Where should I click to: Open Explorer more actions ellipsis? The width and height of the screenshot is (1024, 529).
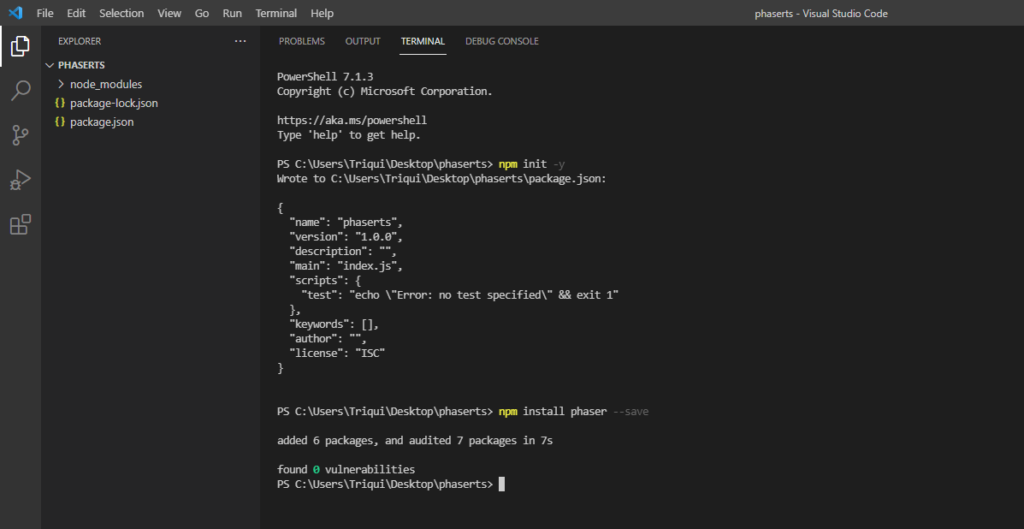(240, 41)
